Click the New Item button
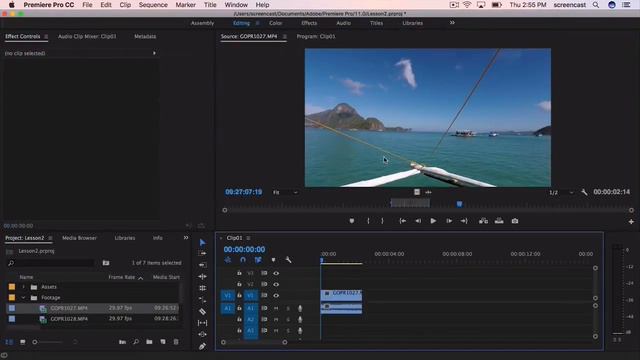 pos(163,342)
